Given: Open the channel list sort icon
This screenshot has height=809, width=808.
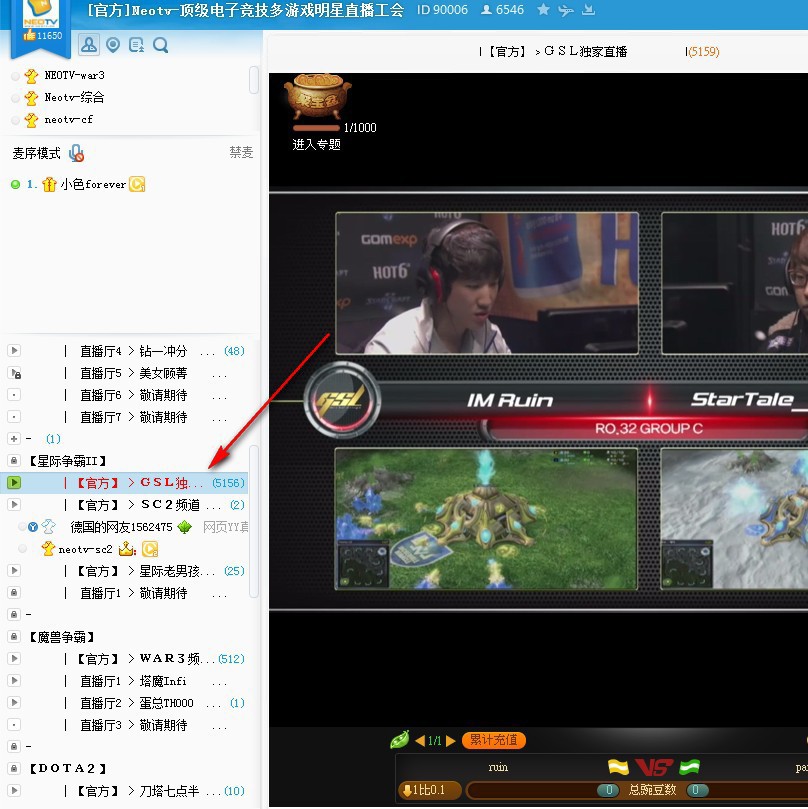Looking at the screenshot, I should pos(137,45).
